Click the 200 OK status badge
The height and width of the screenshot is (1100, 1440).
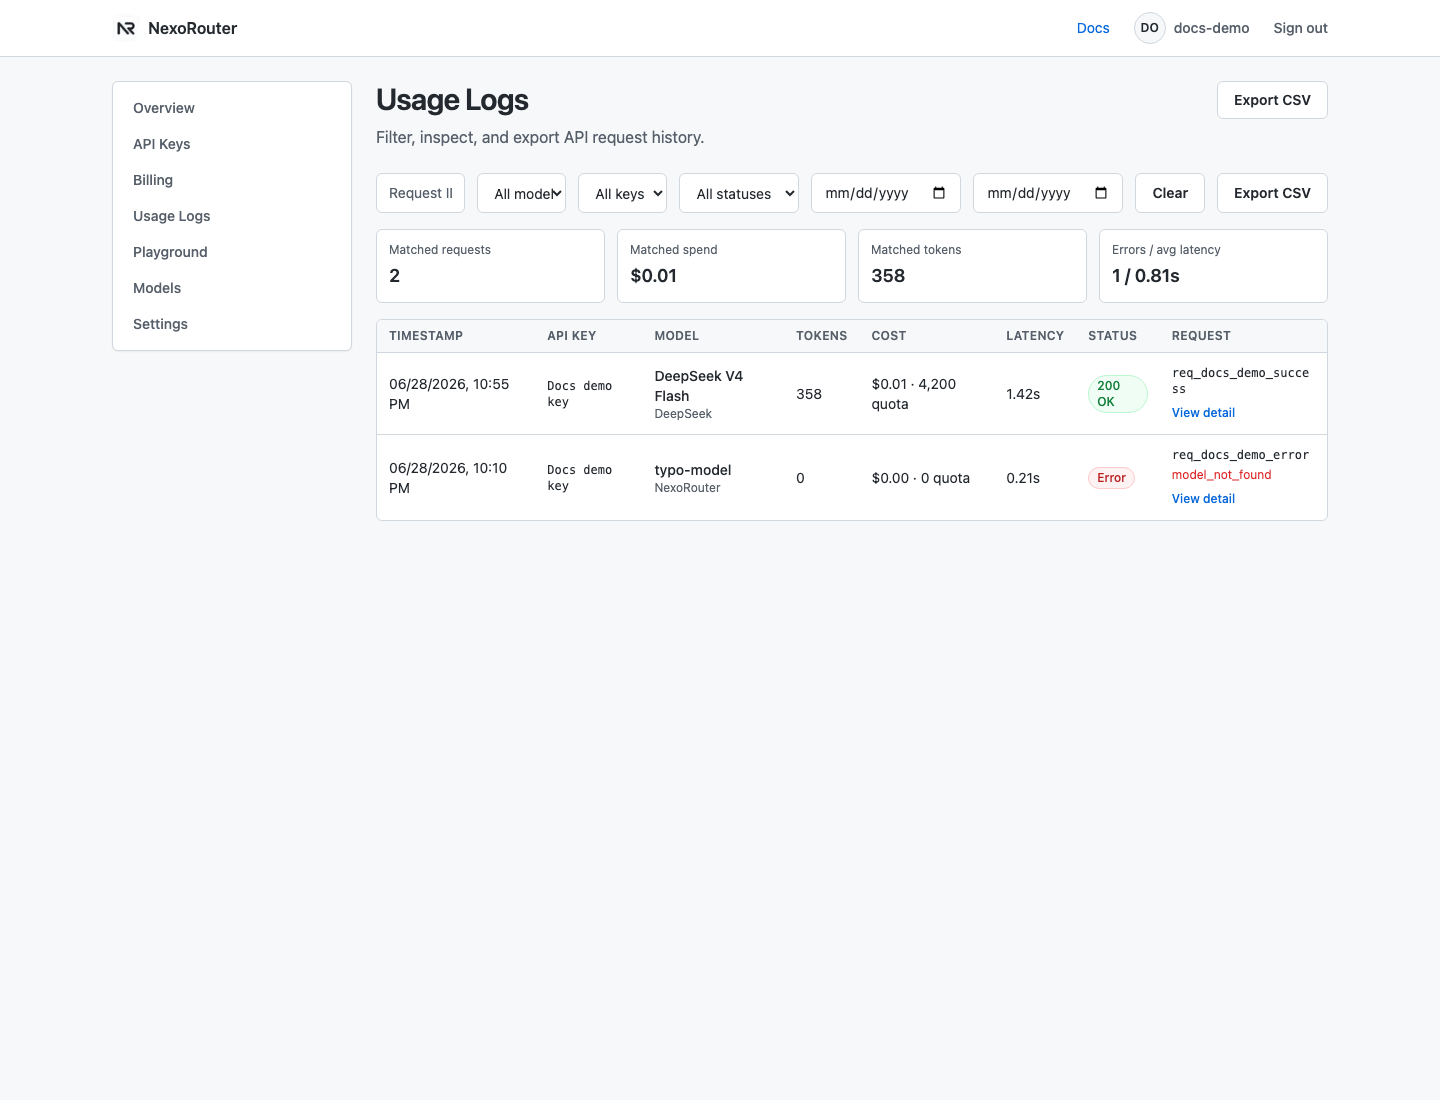tap(1117, 394)
